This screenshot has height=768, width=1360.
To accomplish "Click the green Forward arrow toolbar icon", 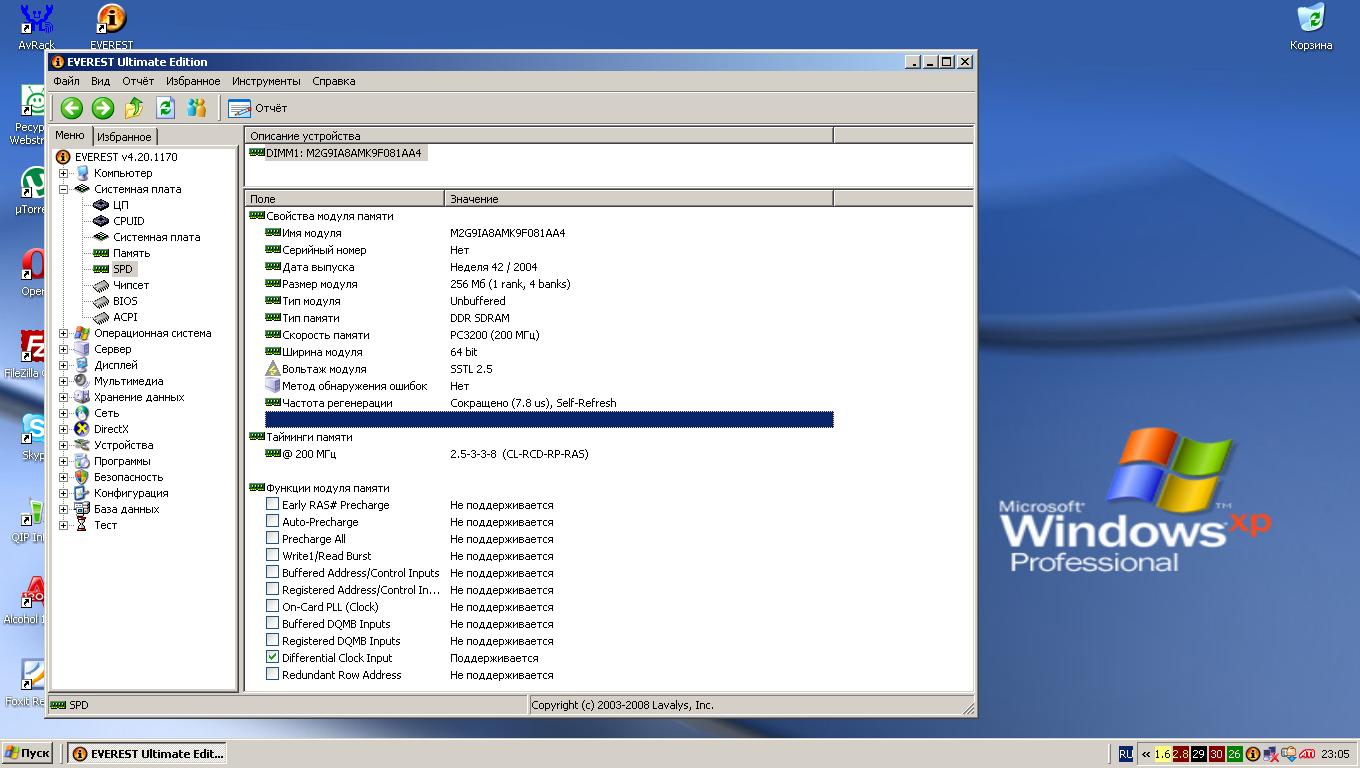I will coord(102,108).
